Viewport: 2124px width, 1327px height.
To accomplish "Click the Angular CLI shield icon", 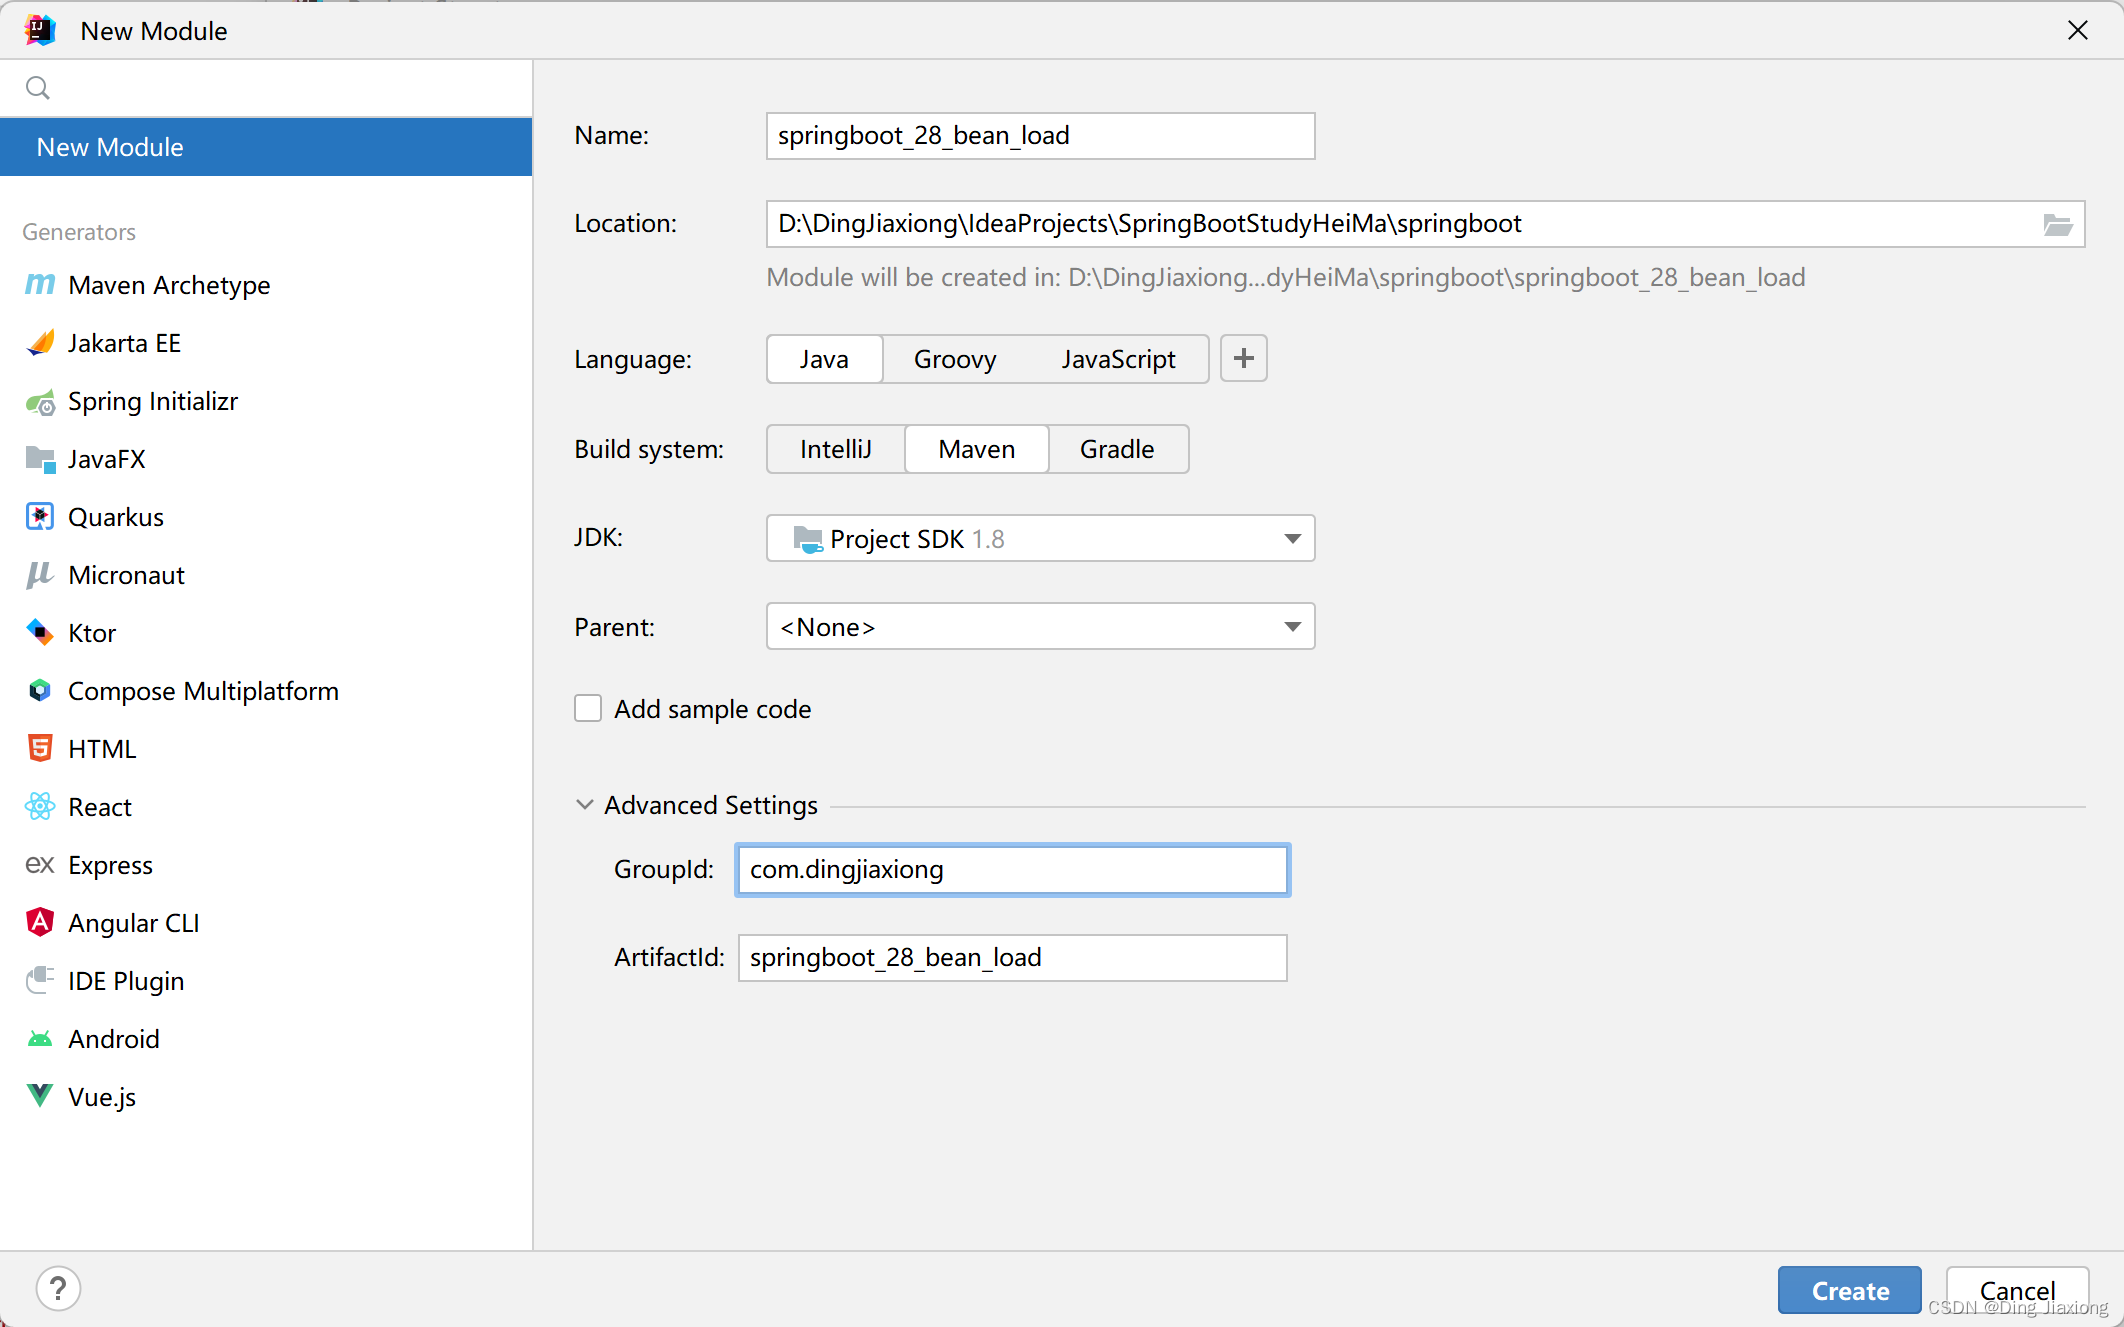I will 40,922.
